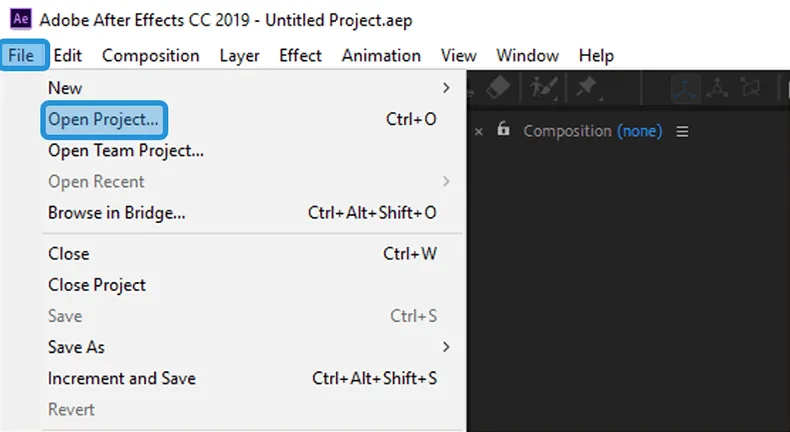790x432 pixels.
Task: Toggle the Composition panel lock
Action: [503, 129]
